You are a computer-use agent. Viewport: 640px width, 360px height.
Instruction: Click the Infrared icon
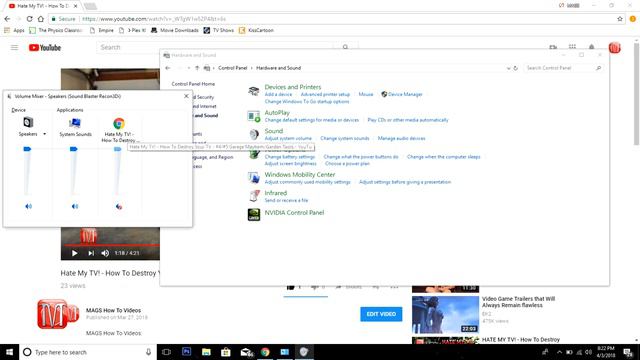coord(253,196)
